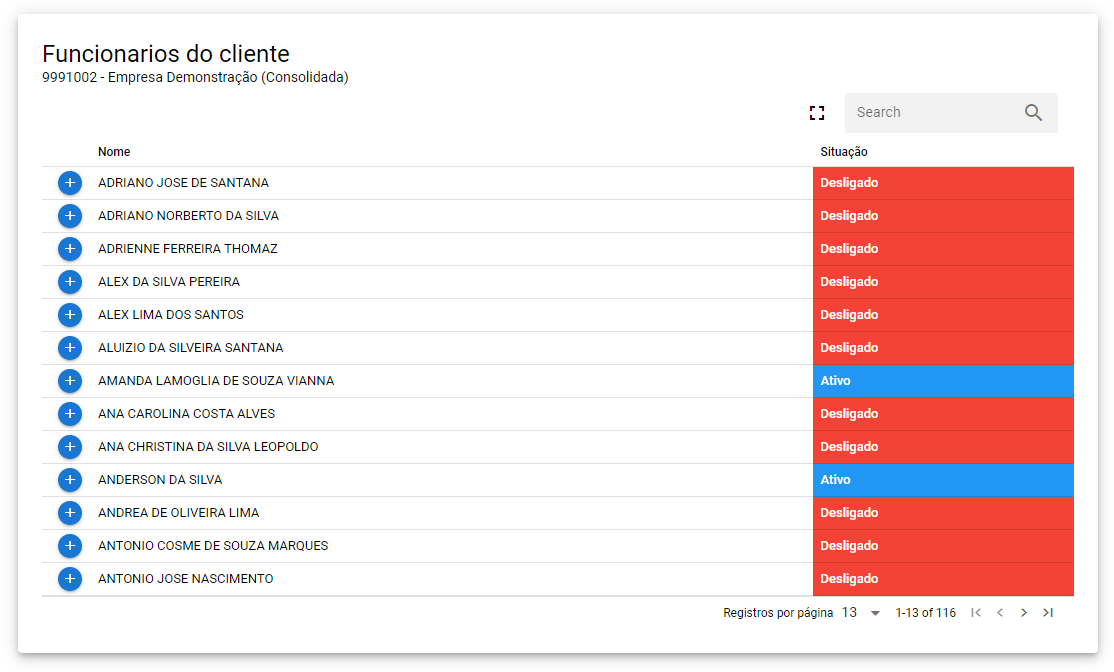Click the magnifying glass search icon
This screenshot has width=1114, height=672.
[1033, 113]
